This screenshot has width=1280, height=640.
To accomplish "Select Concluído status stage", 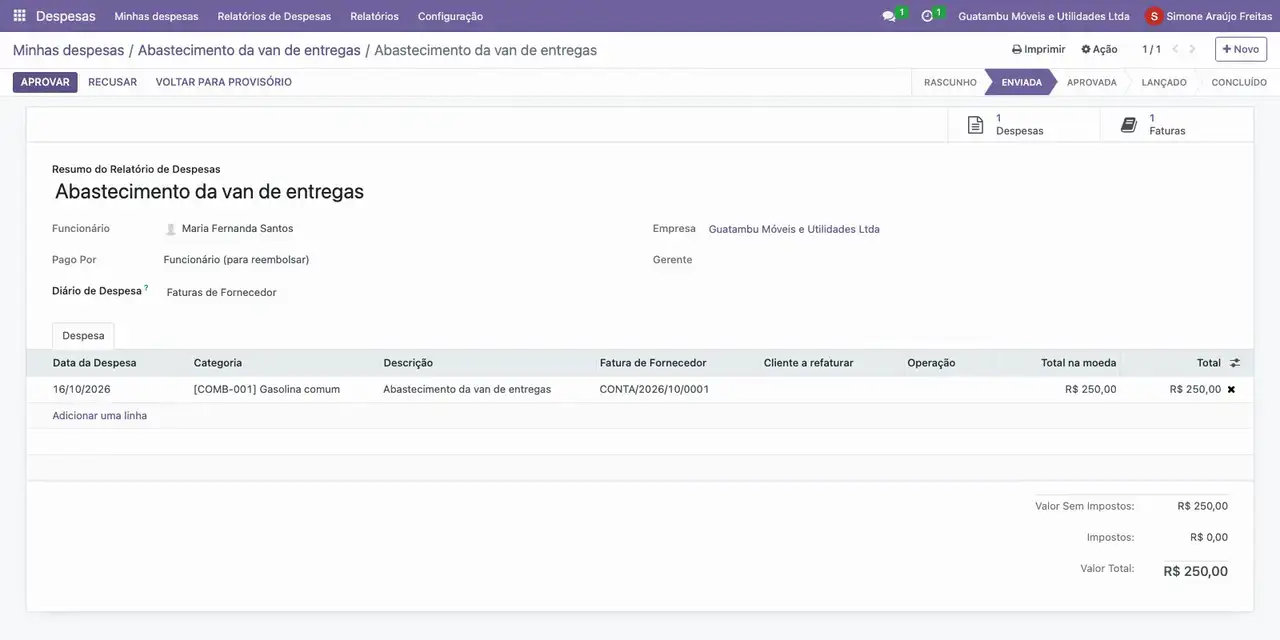I will point(1239,82).
